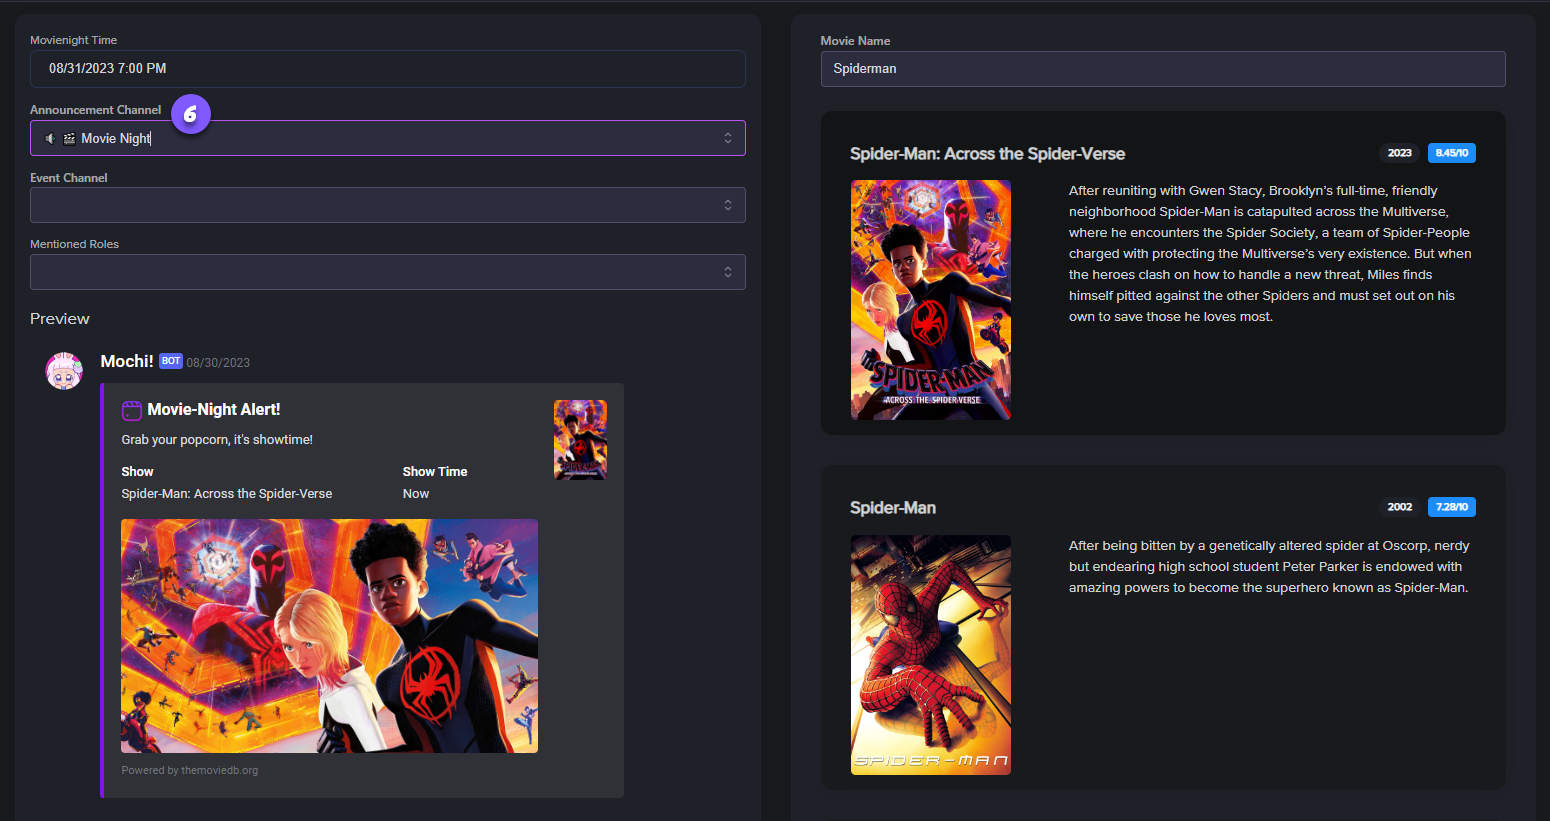Click the BOT tag next to Mochi
The image size is (1550, 821).
point(171,361)
